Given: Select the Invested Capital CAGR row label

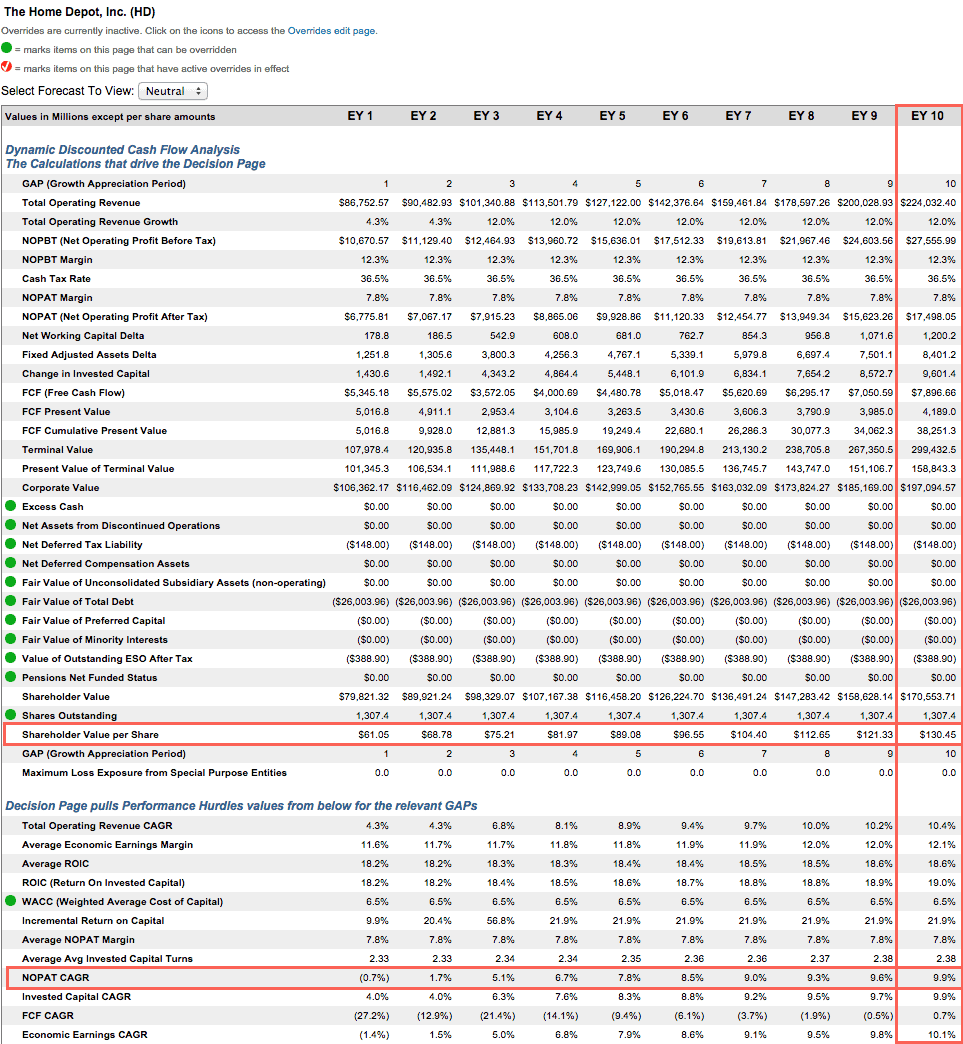Looking at the screenshot, I should point(77,997).
